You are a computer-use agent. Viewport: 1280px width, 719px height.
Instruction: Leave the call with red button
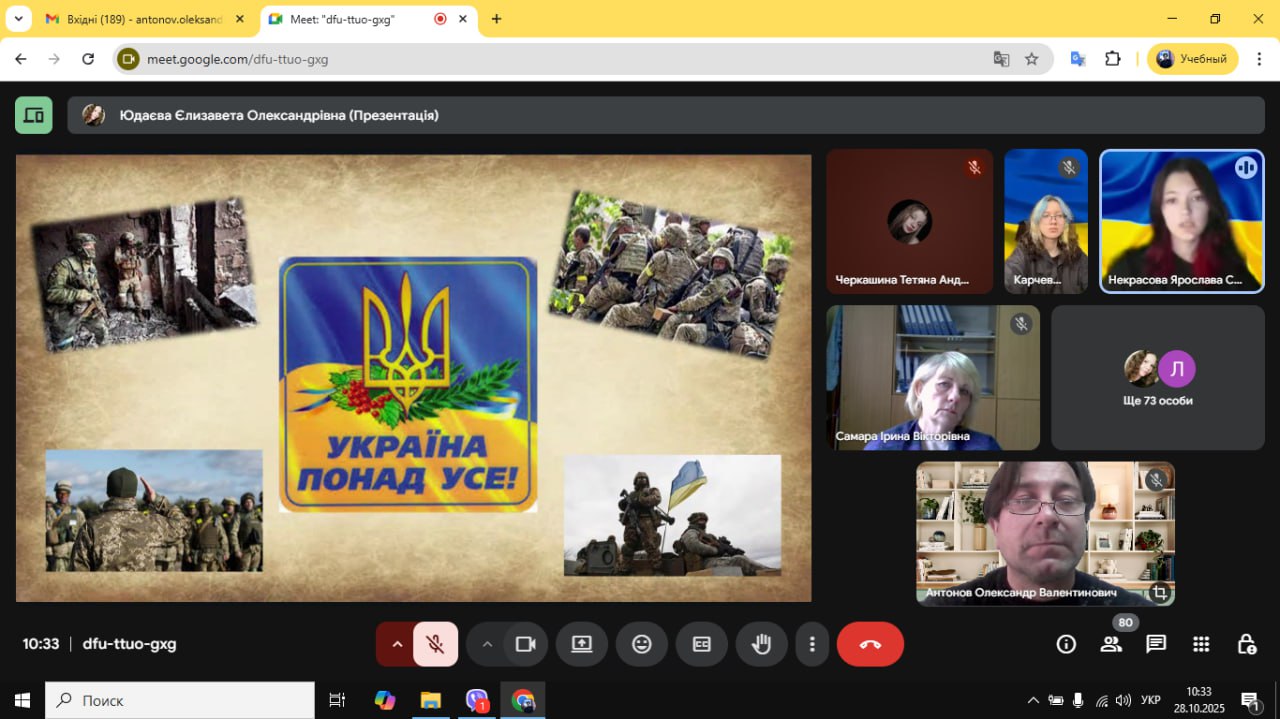pyautogui.click(x=870, y=644)
